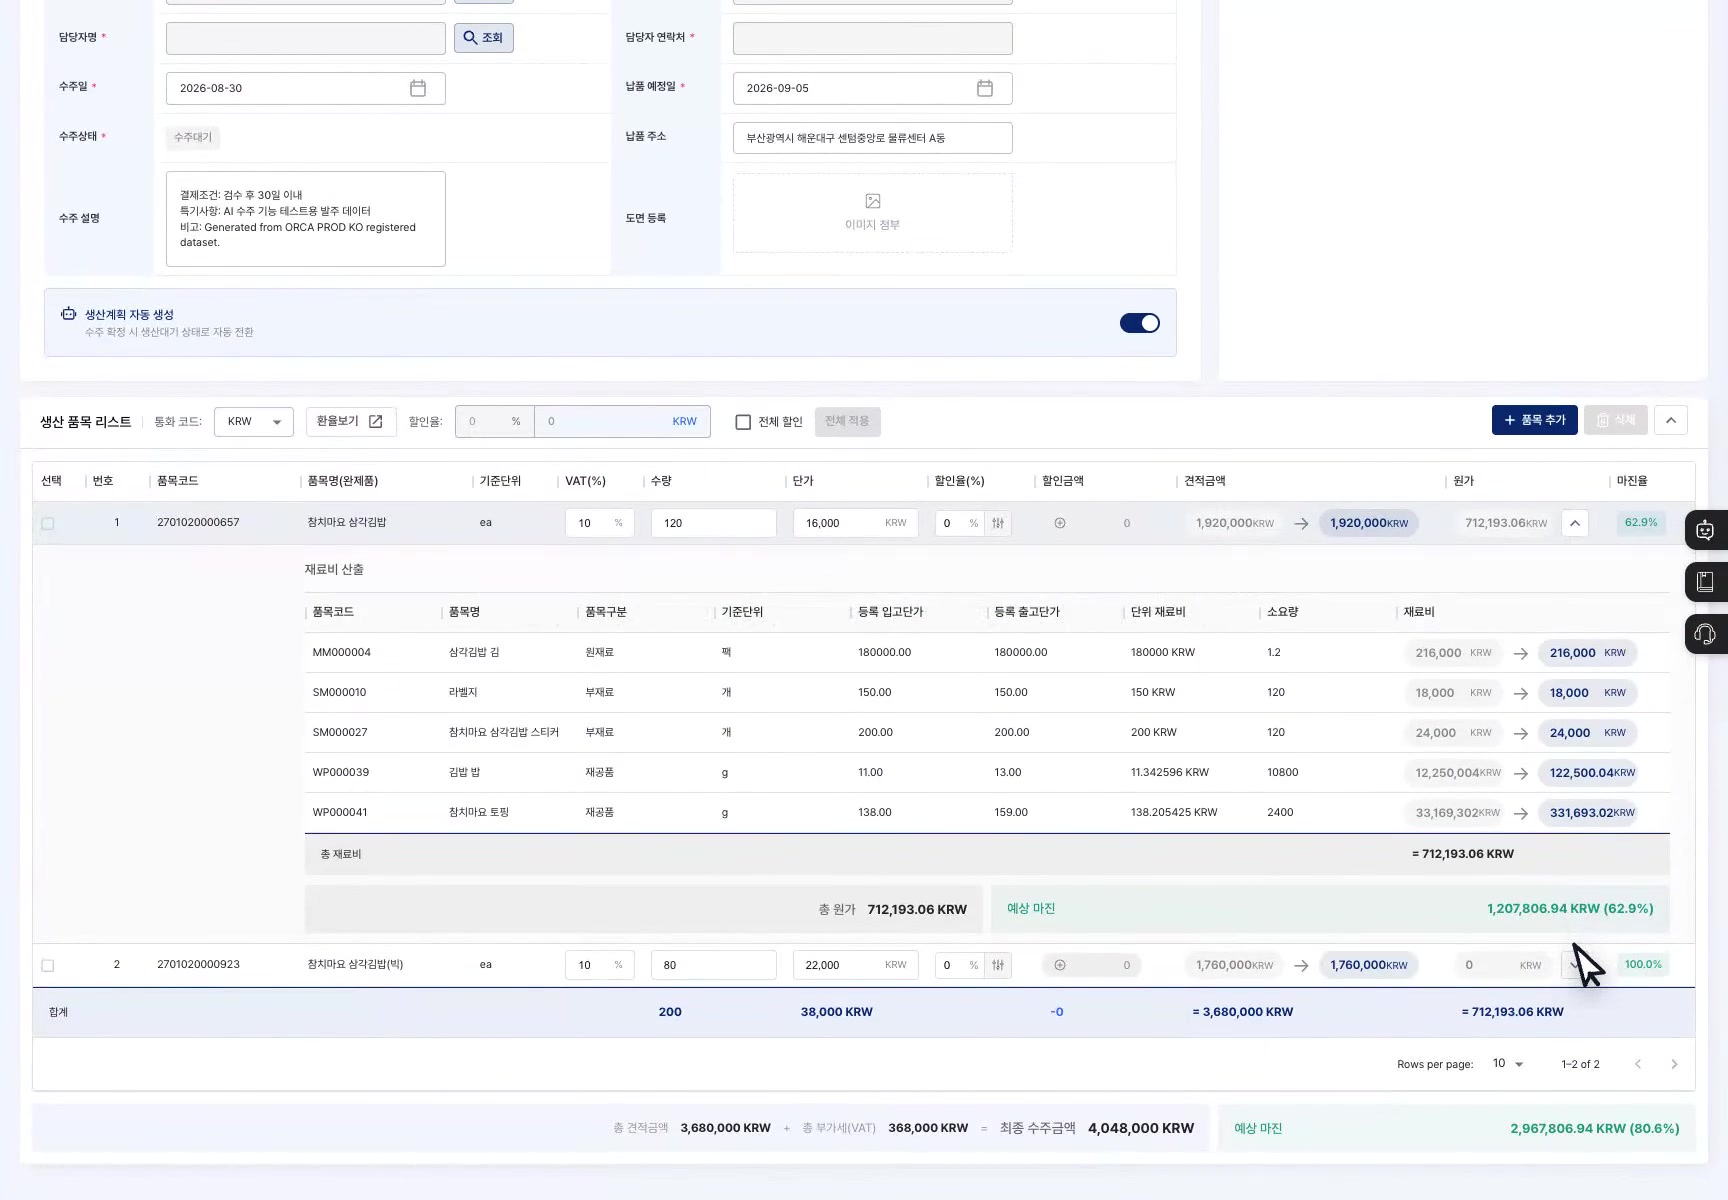Click the 품목 추가 button
The height and width of the screenshot is (1200, 1728).
point(1535,420)
